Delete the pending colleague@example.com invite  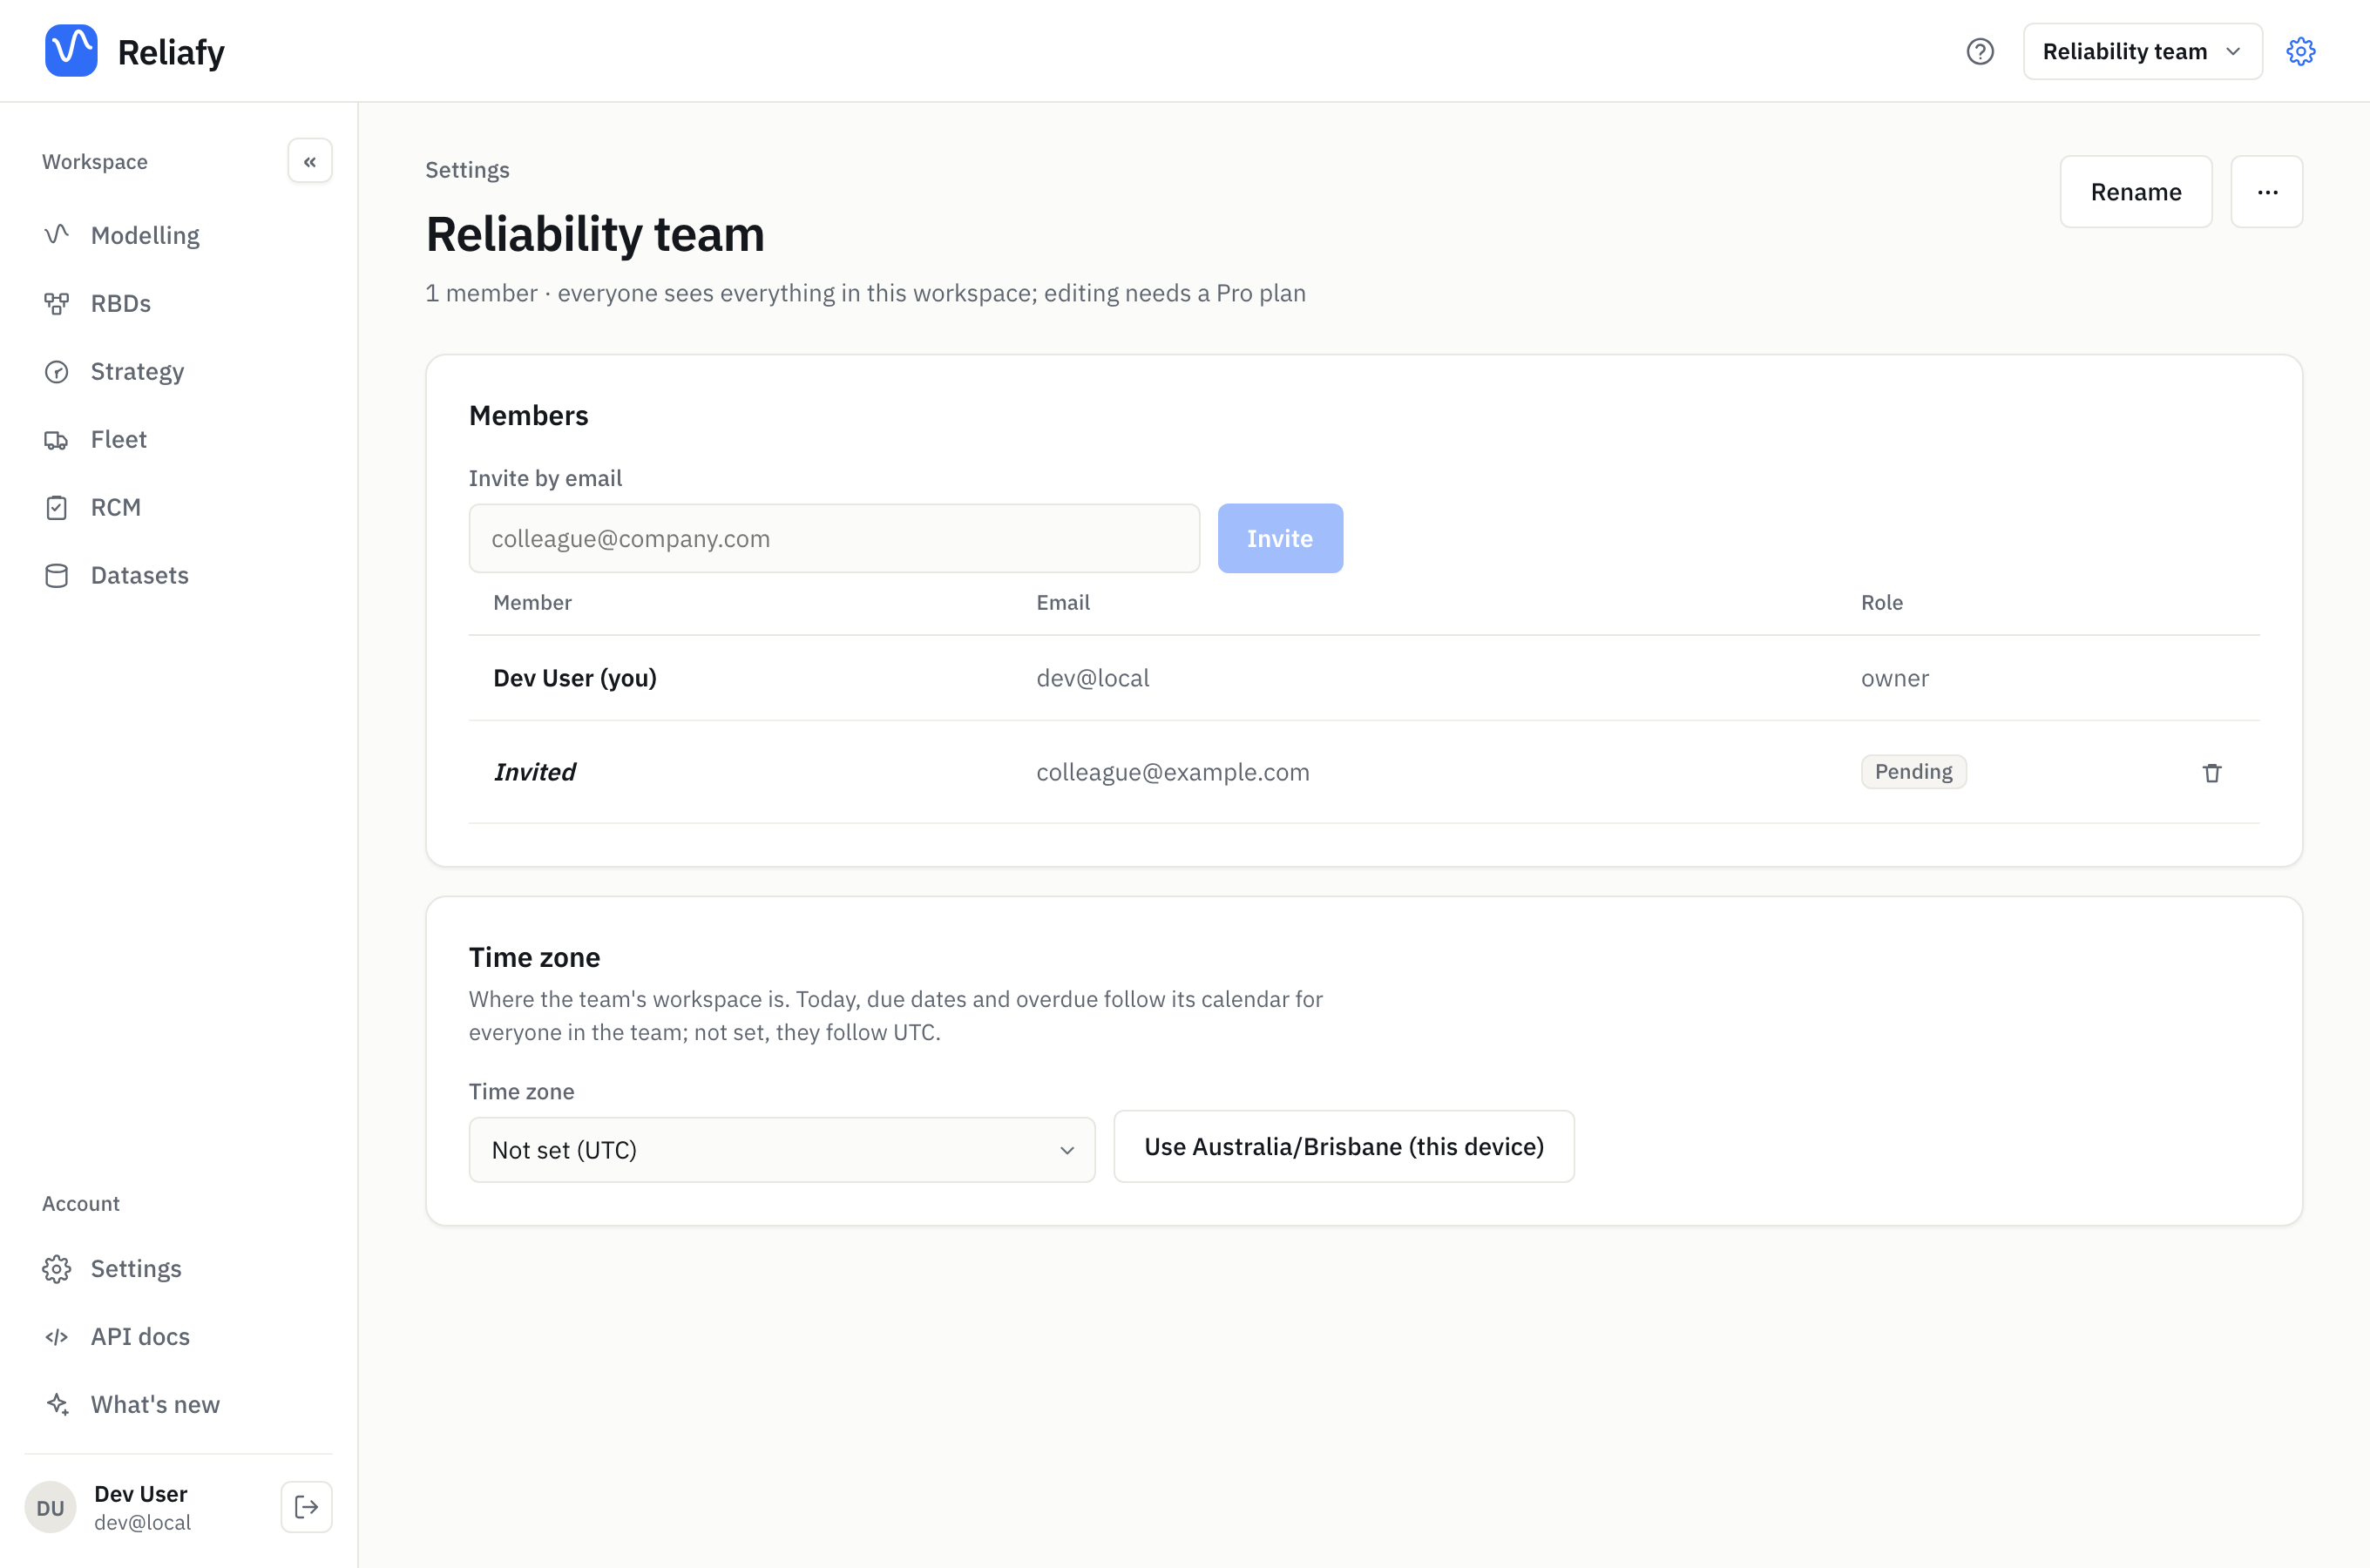pos(2212,772)
